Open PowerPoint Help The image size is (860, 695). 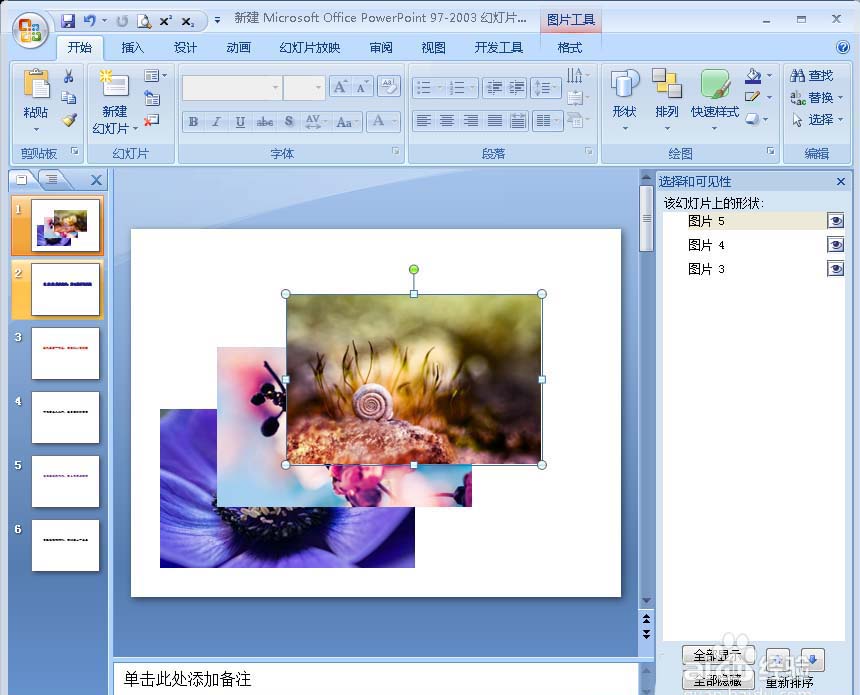[843, 47]
